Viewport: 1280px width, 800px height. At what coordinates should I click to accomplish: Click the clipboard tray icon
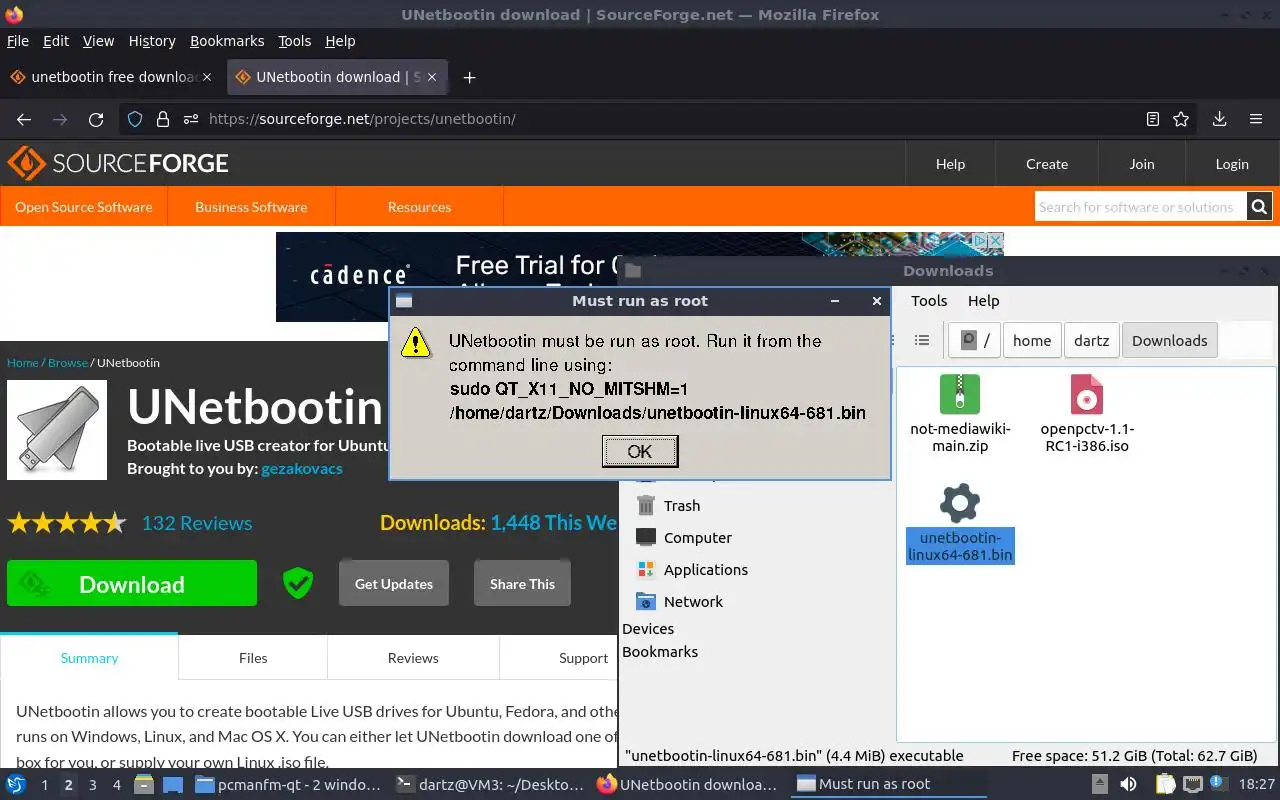click(1165, 784)
